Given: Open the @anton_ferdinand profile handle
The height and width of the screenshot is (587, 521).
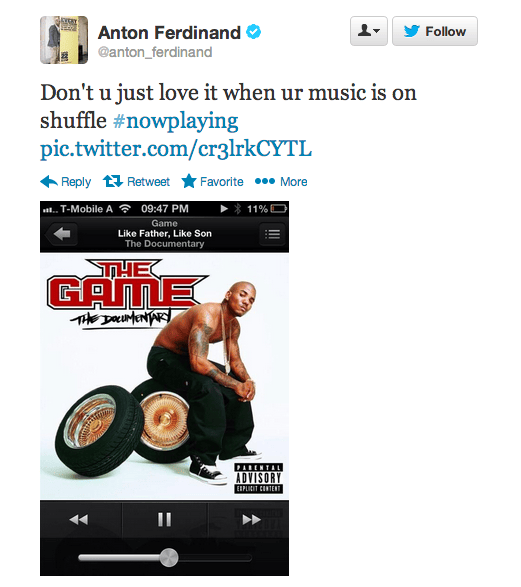Looking at the screenshot, I should click(x=155, y=52).
